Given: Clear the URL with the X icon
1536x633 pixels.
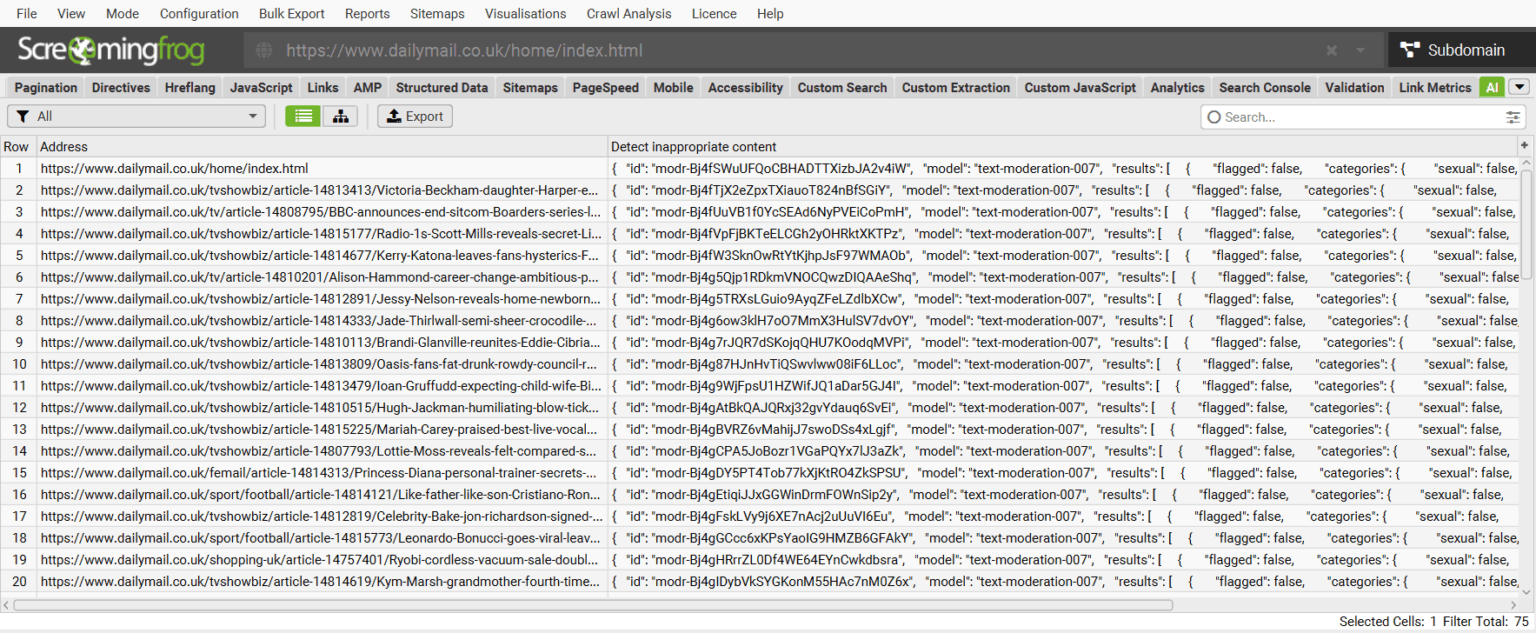Looking at the screenshot, I should tap(1332, 51).
